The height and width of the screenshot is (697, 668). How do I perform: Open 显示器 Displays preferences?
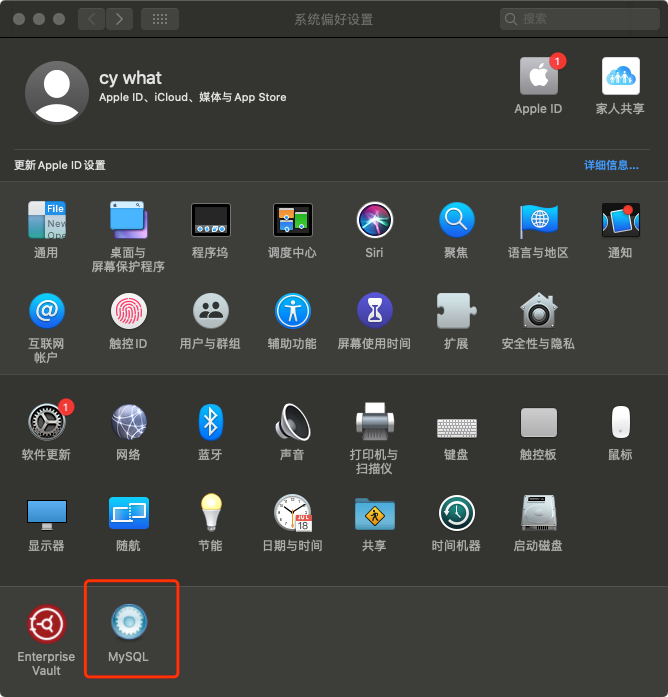[x=46, y=514]
